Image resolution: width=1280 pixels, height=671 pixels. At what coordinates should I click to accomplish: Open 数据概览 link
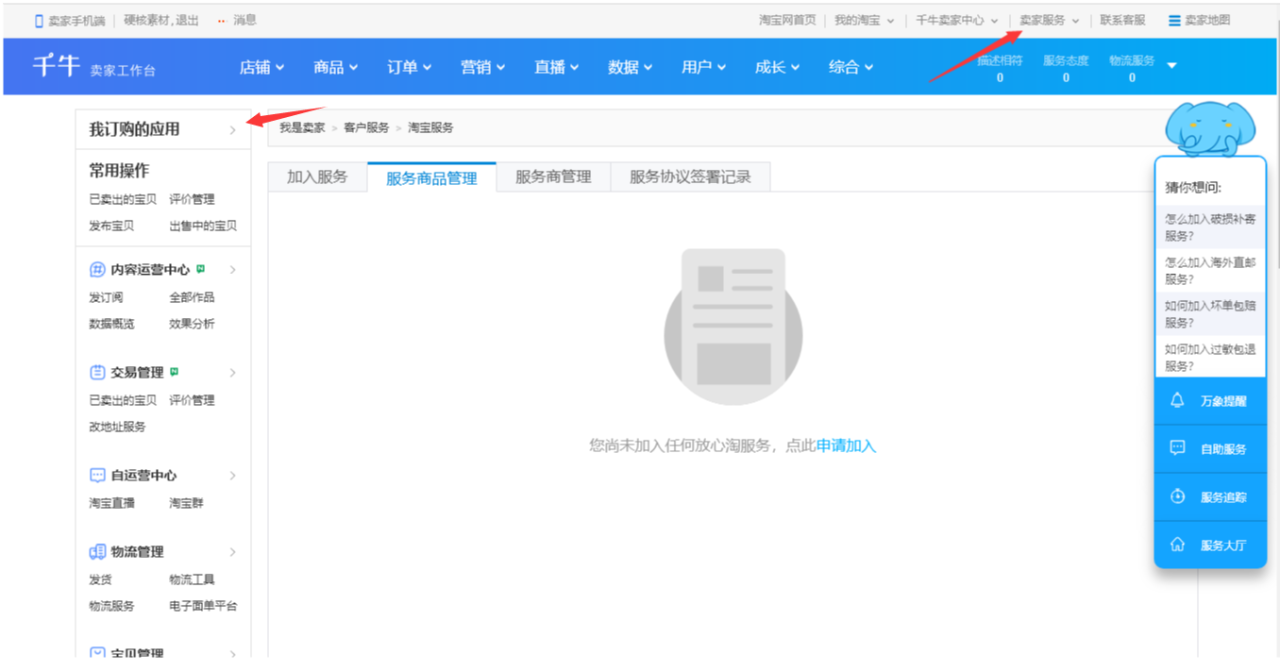[x=111, y=324]
